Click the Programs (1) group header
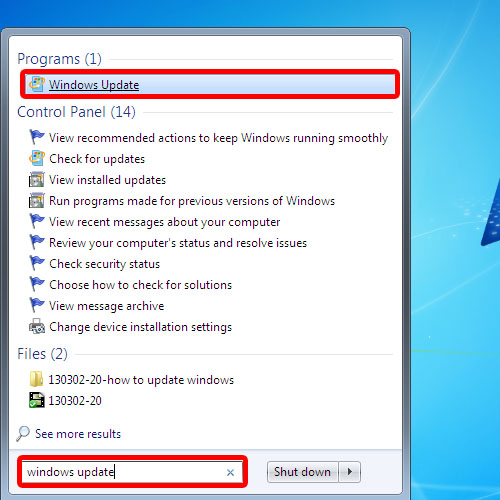Screen dimensions: 500x500 (59, 59)
